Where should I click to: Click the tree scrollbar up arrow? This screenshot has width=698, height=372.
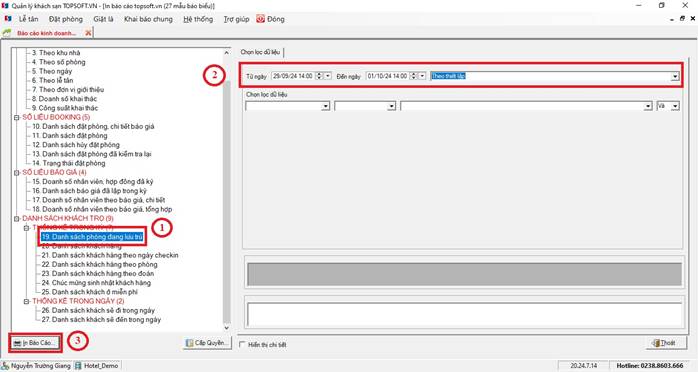[227, 53]
